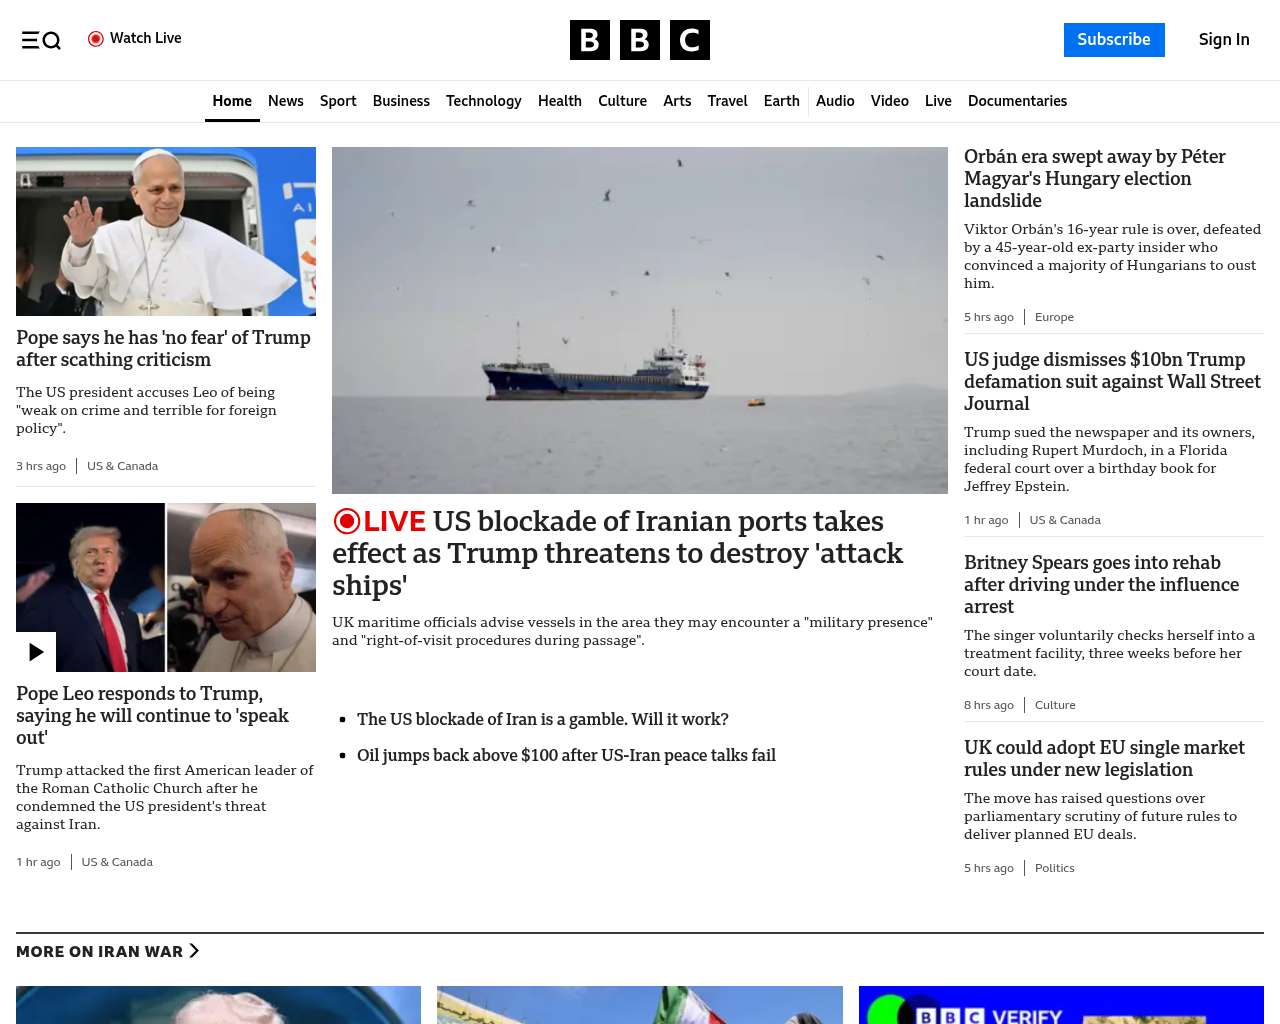This screenshot has width=1280, height=1024.
Task: Go to the Documentaries section
Action: (x=1016, y=101)
